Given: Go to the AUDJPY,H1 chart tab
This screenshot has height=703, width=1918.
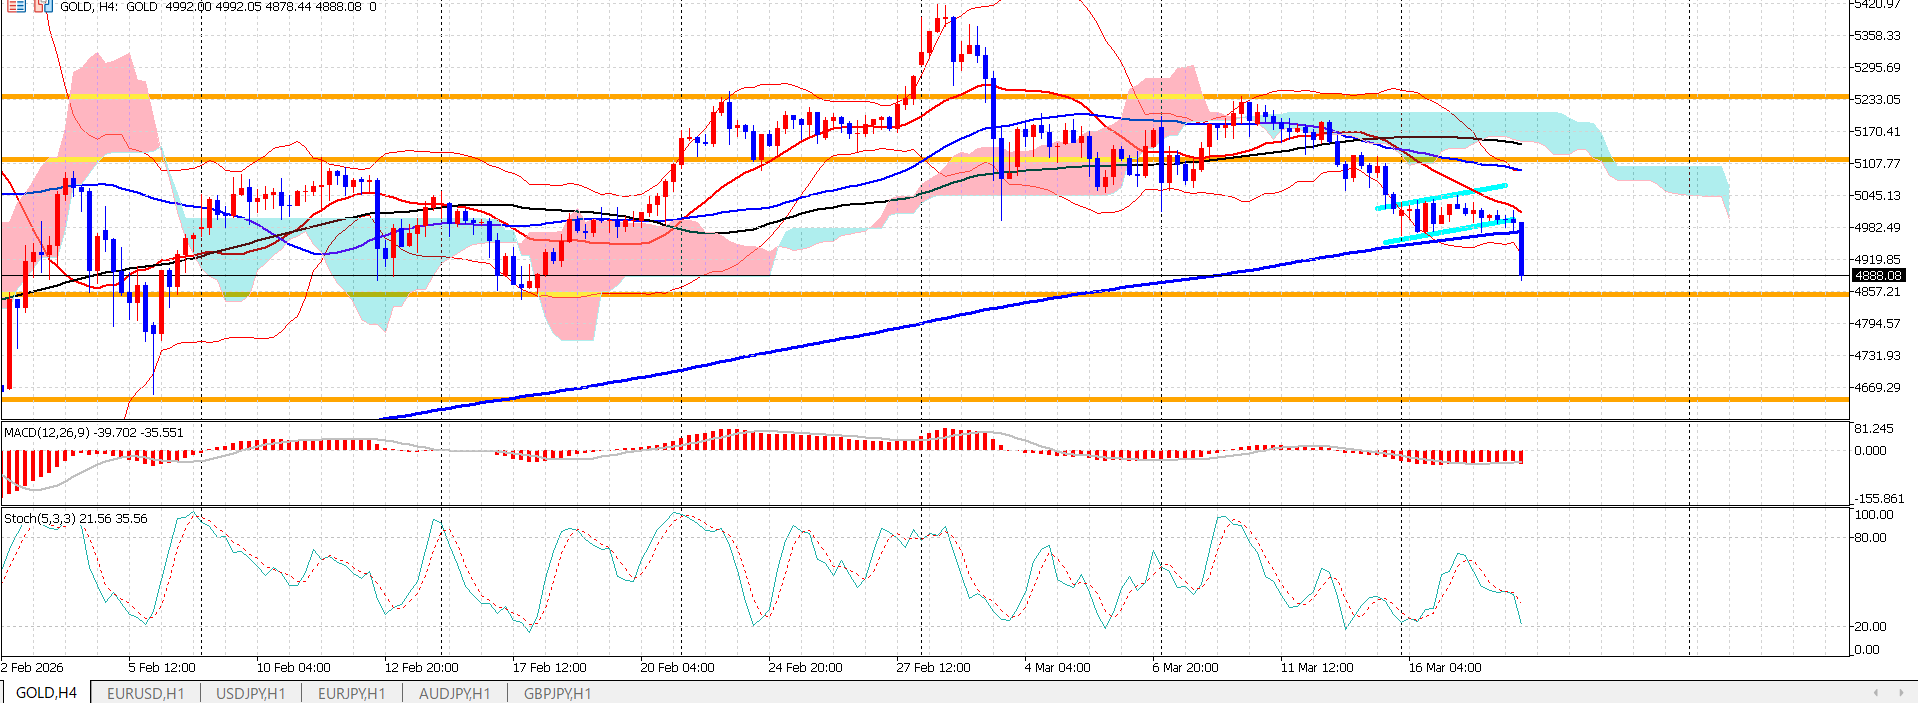Looking at the screenshot, I should point(454,693).
